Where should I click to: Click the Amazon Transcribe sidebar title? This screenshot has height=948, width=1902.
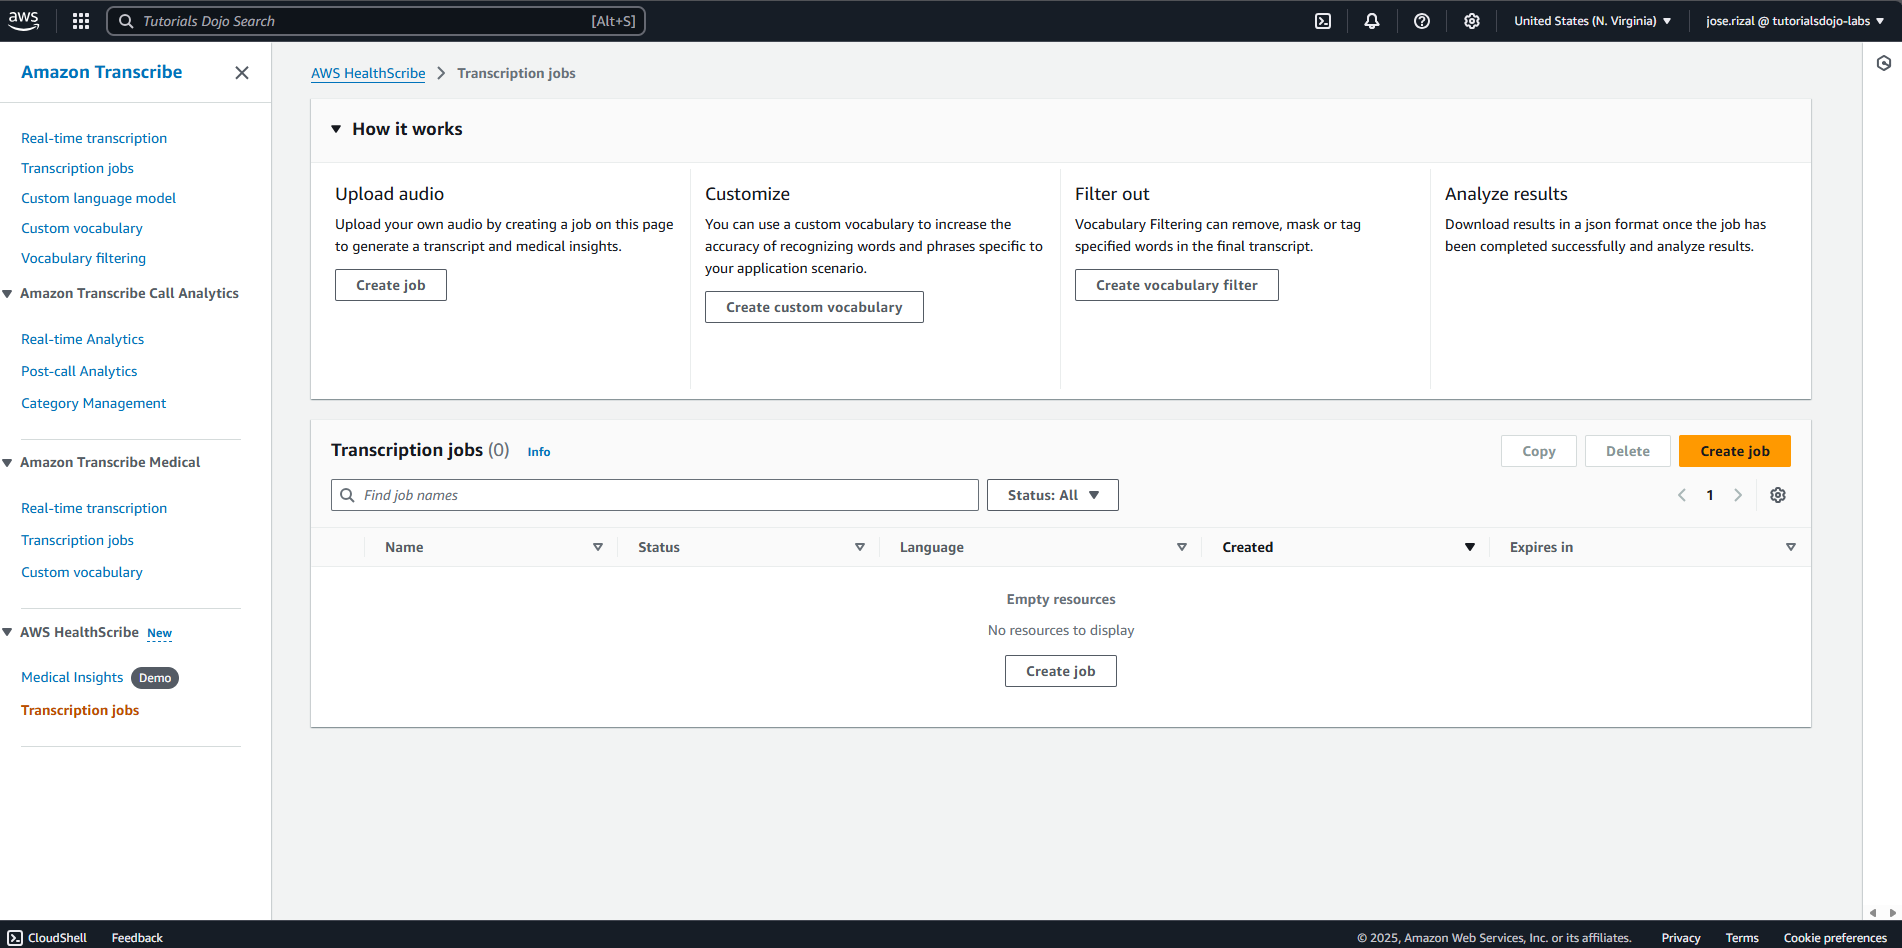(101, 72)
